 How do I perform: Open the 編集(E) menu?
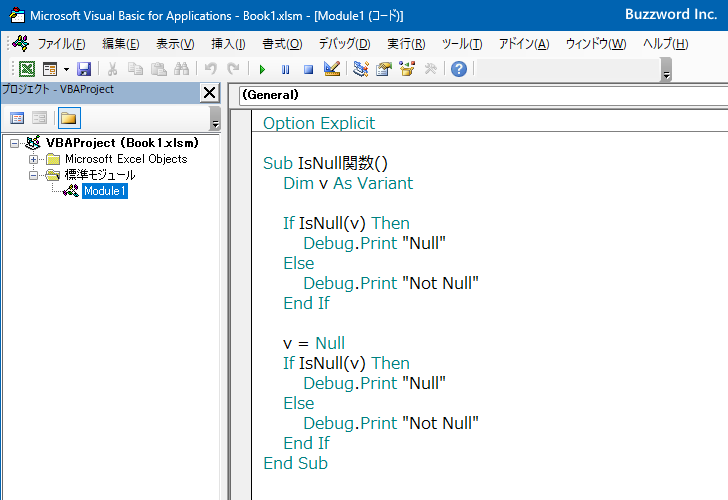pos(121,44)
